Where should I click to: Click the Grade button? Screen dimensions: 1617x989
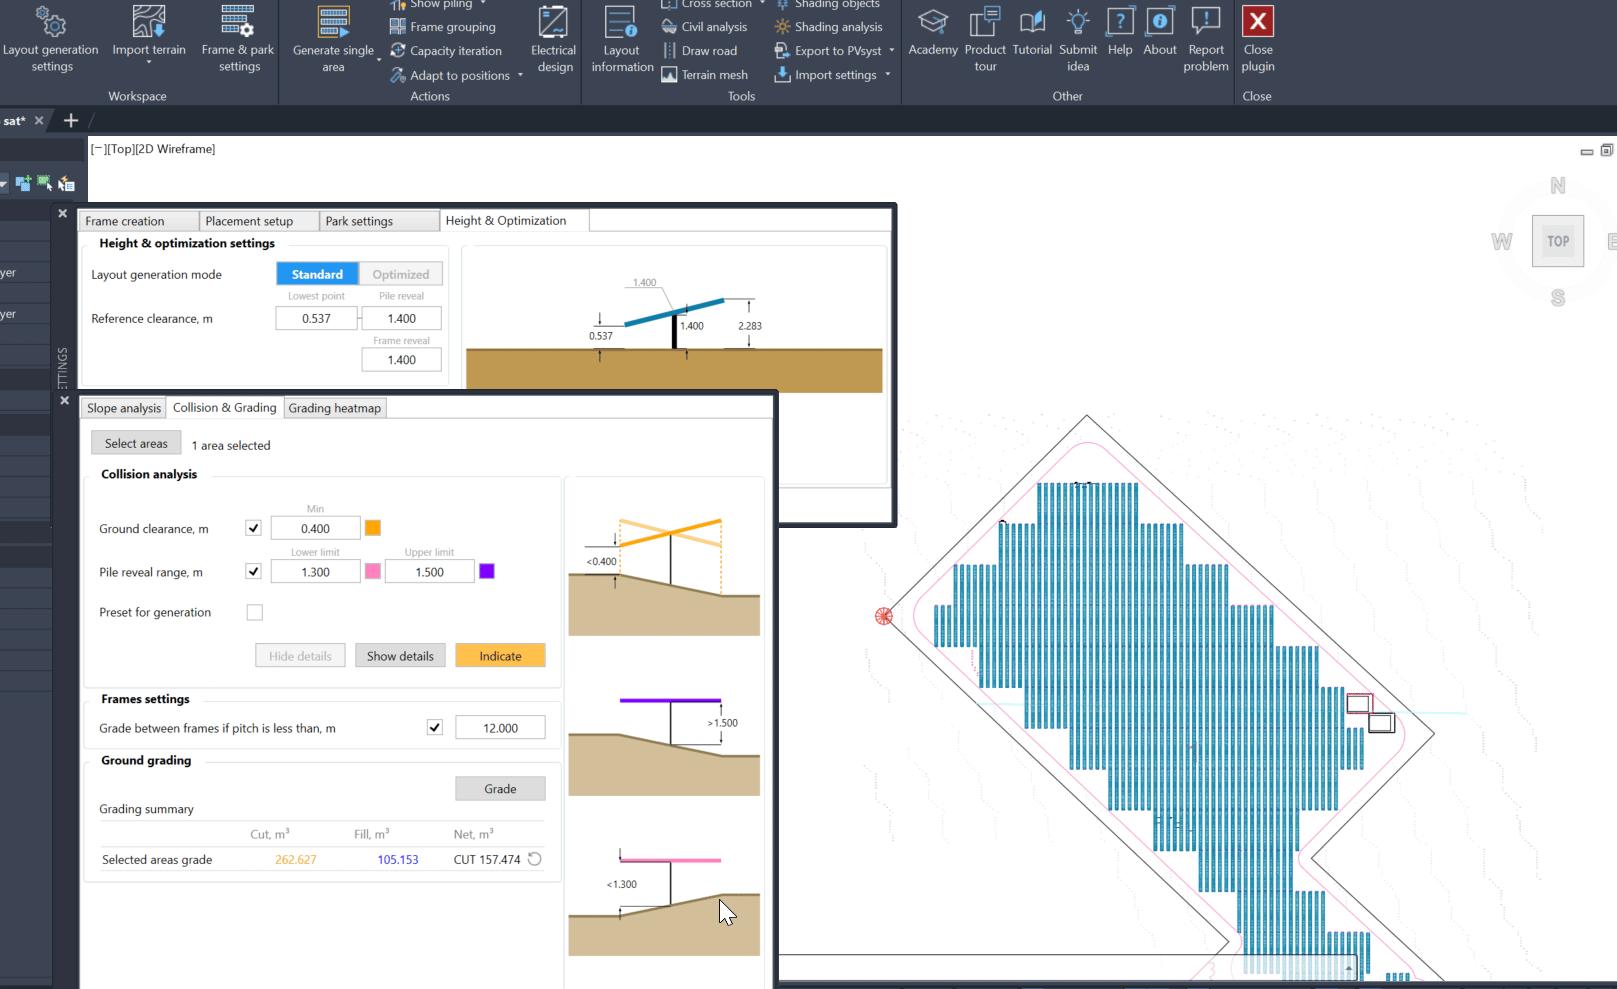click(x=500, y=789)
